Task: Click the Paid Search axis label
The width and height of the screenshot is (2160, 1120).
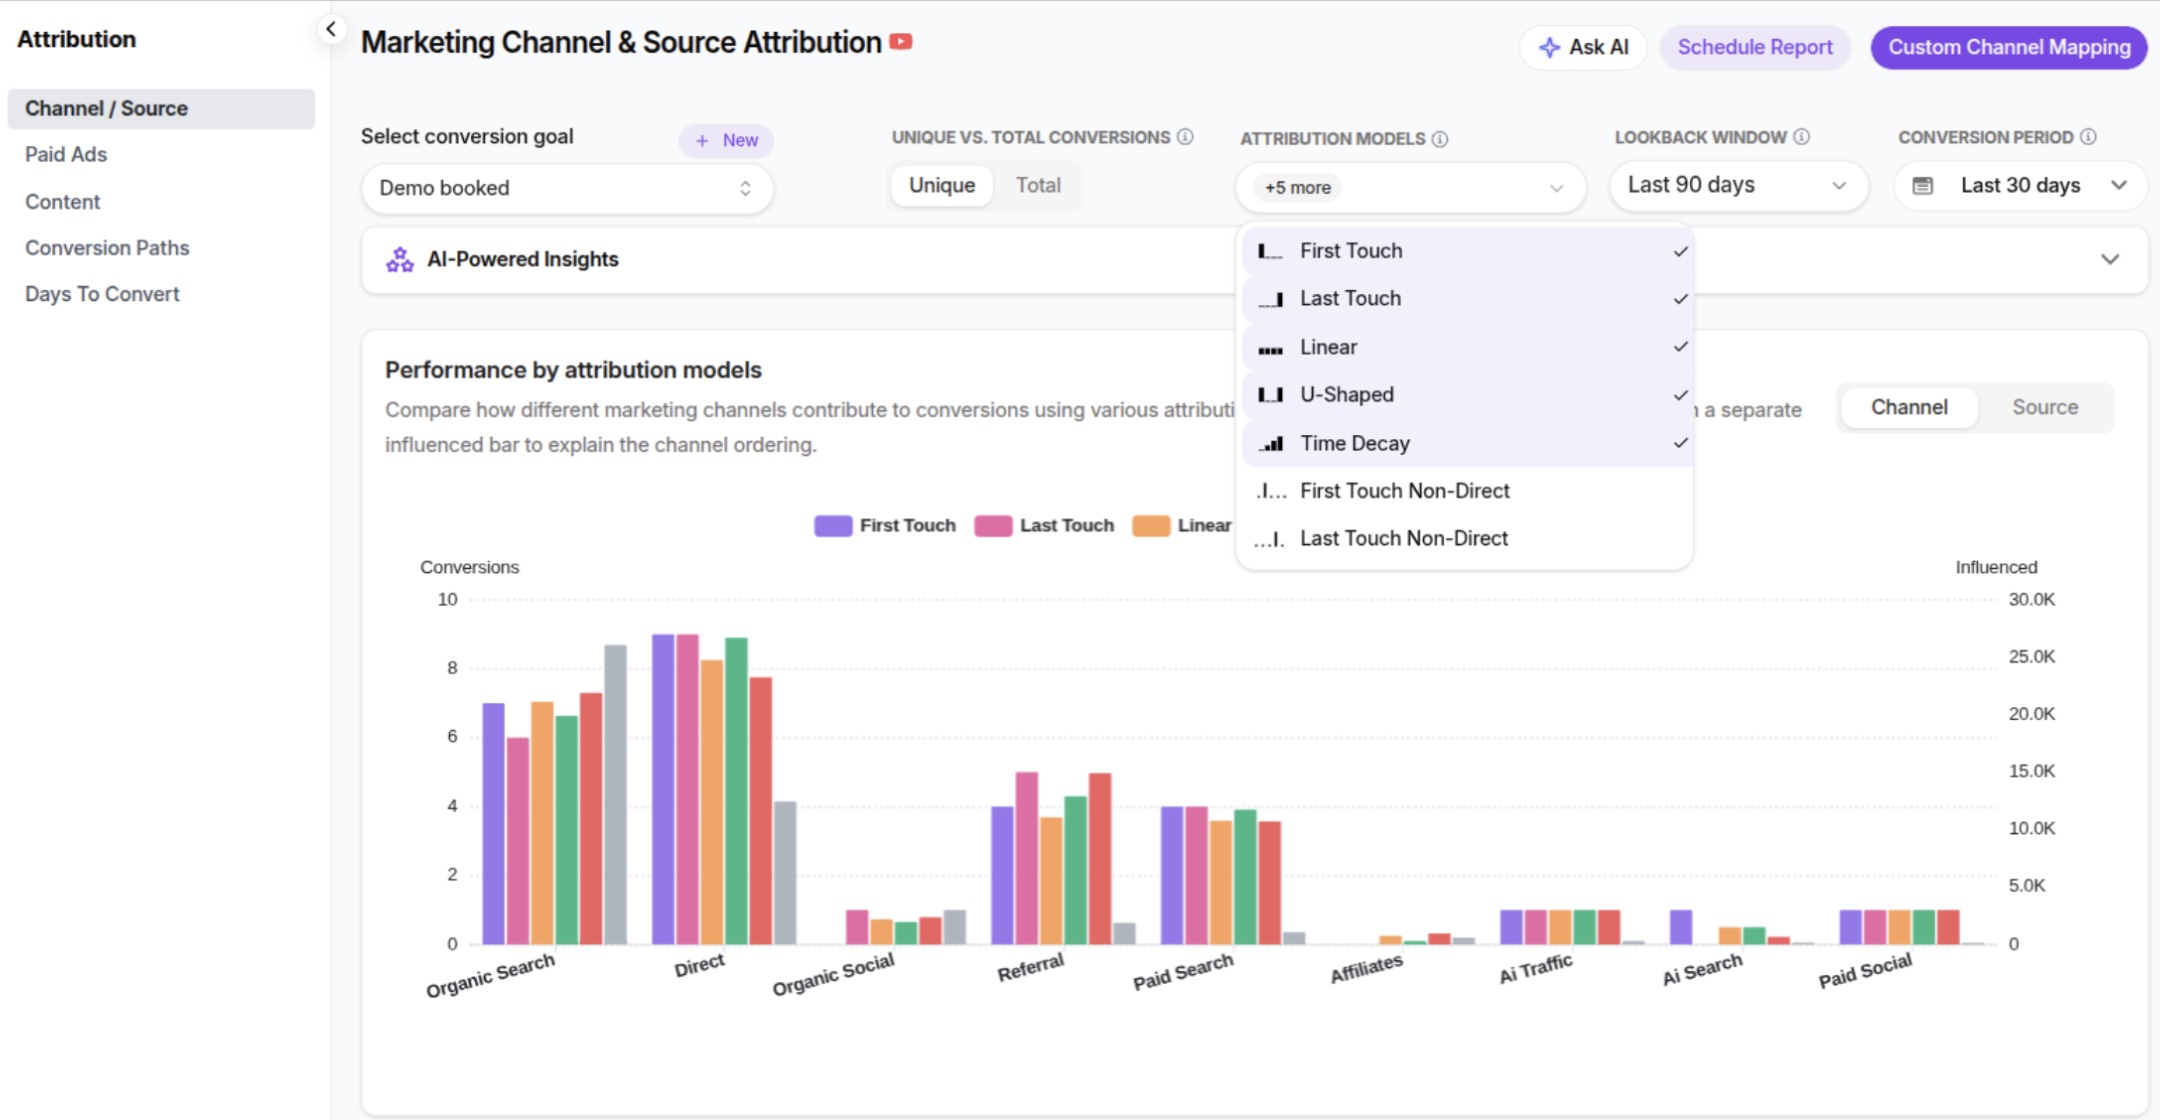Action: [x=1183, y=972]
